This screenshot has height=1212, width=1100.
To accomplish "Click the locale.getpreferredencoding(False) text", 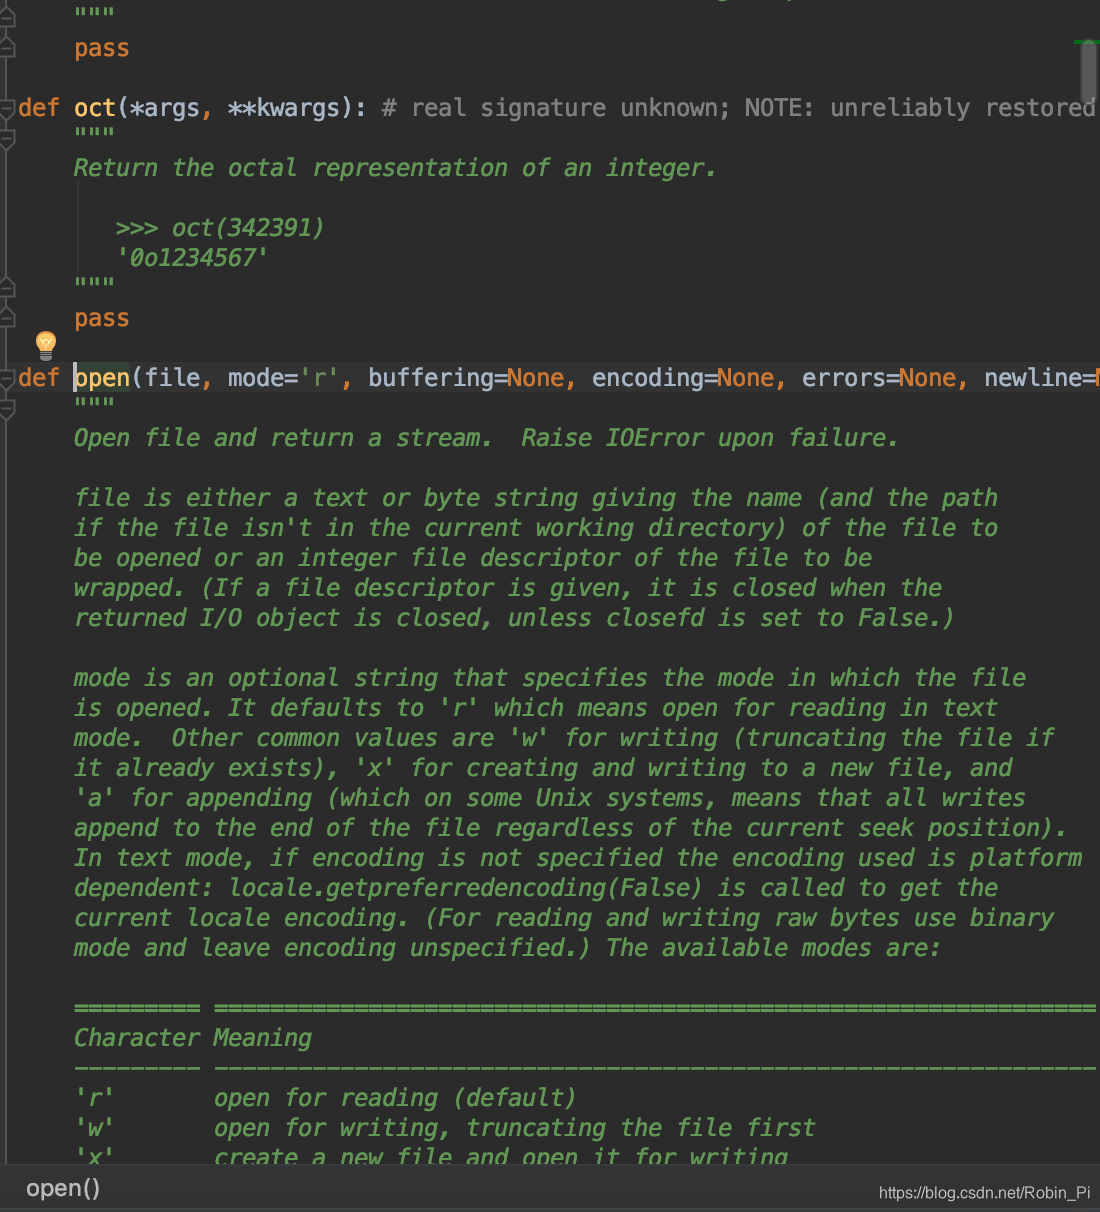I will [465, 888].
